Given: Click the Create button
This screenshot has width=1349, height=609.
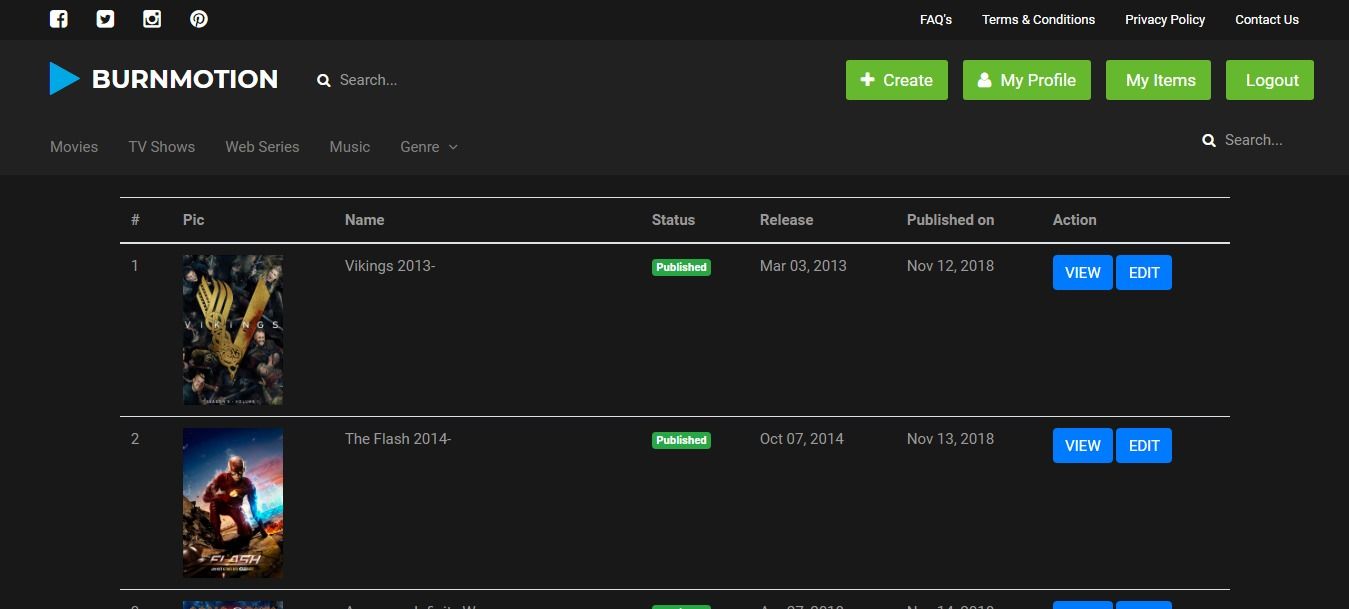Looking at the screenshot, I should [x=897, y=80].
